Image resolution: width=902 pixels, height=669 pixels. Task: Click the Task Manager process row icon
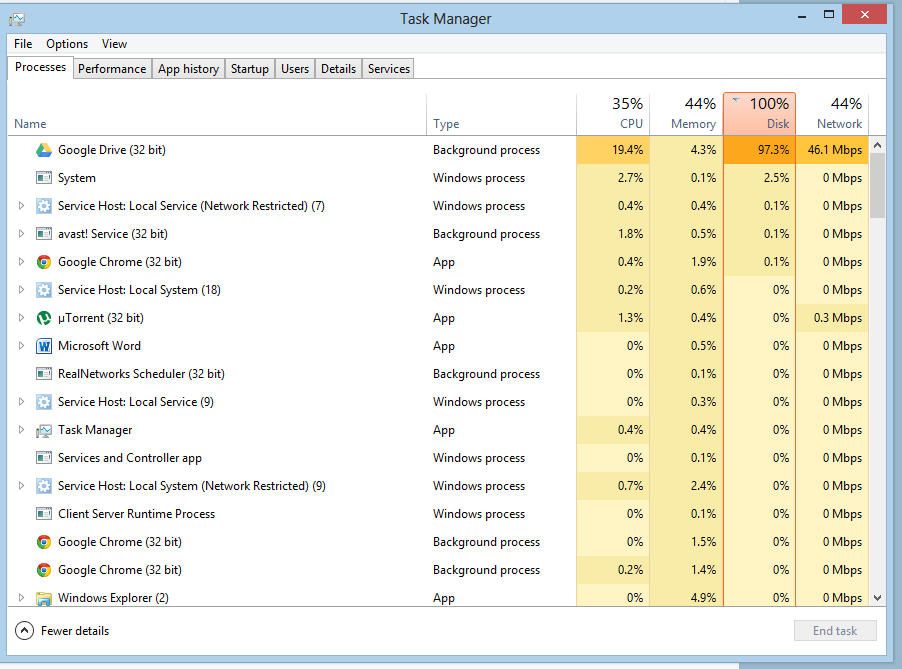[44, 430]
